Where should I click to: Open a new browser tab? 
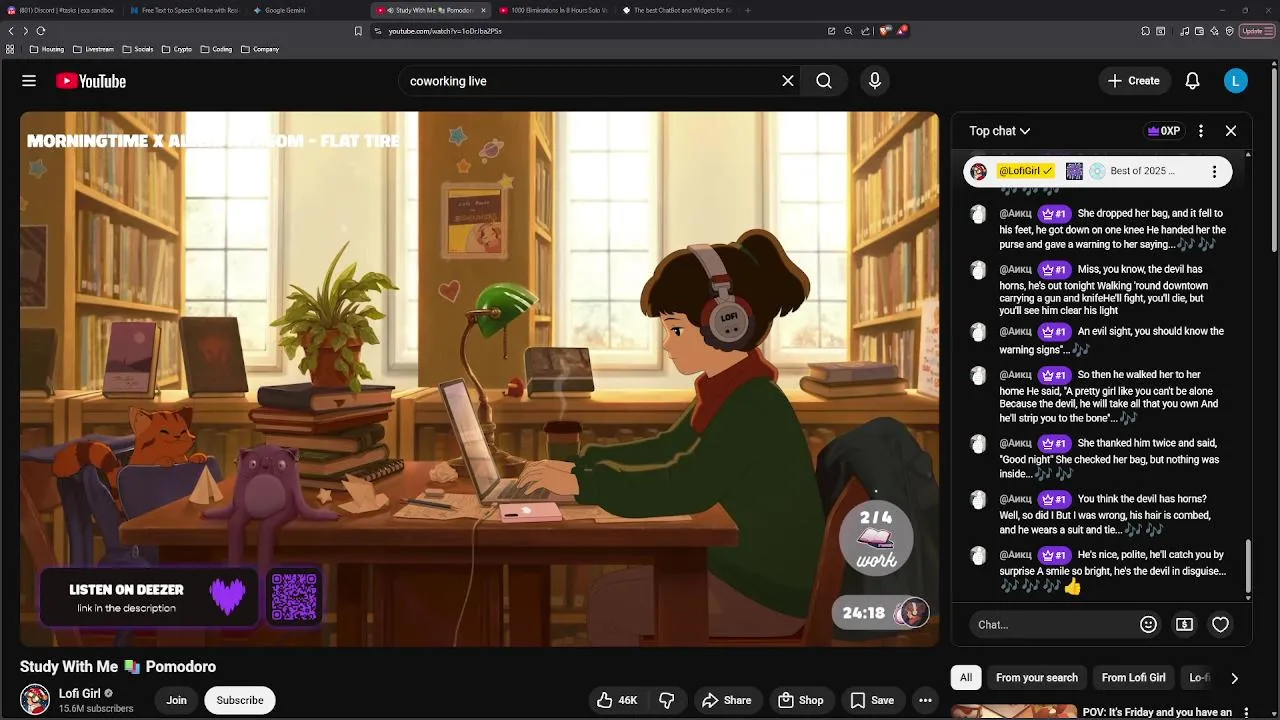click(x=747, y=10)
